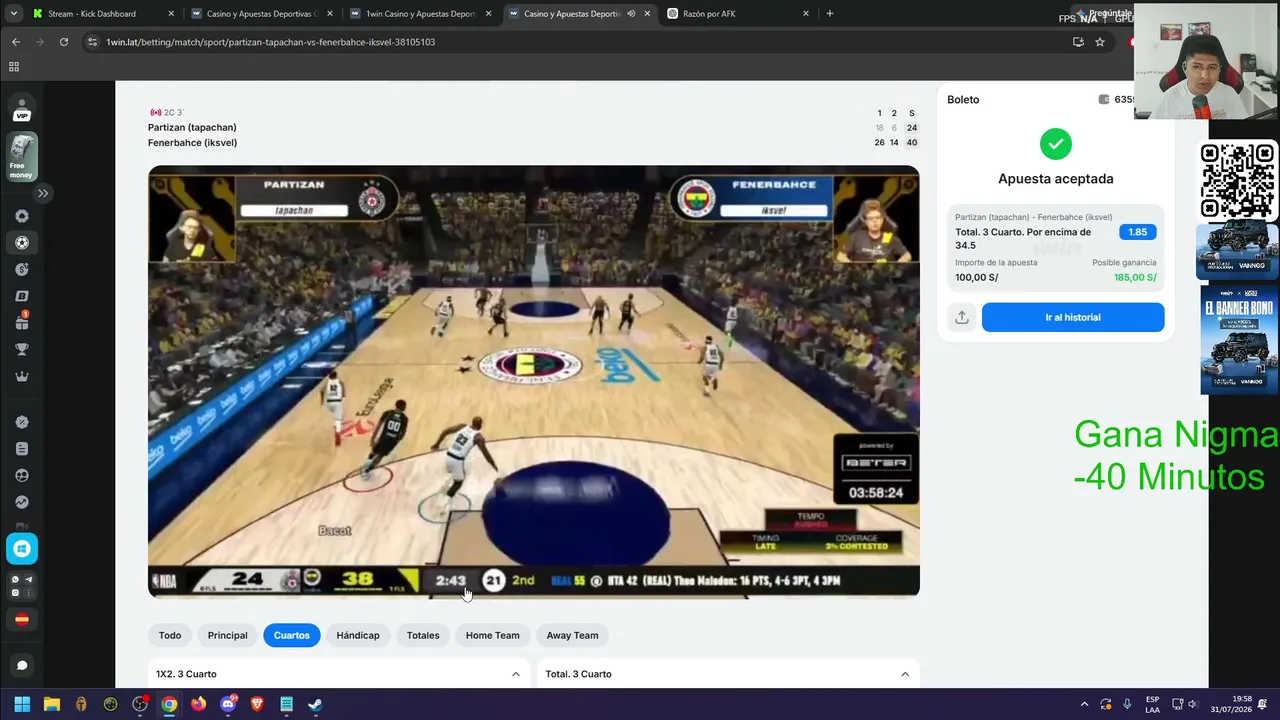Click the taskbar microphone icon

pyautogui.click(x=1127, y=704)
